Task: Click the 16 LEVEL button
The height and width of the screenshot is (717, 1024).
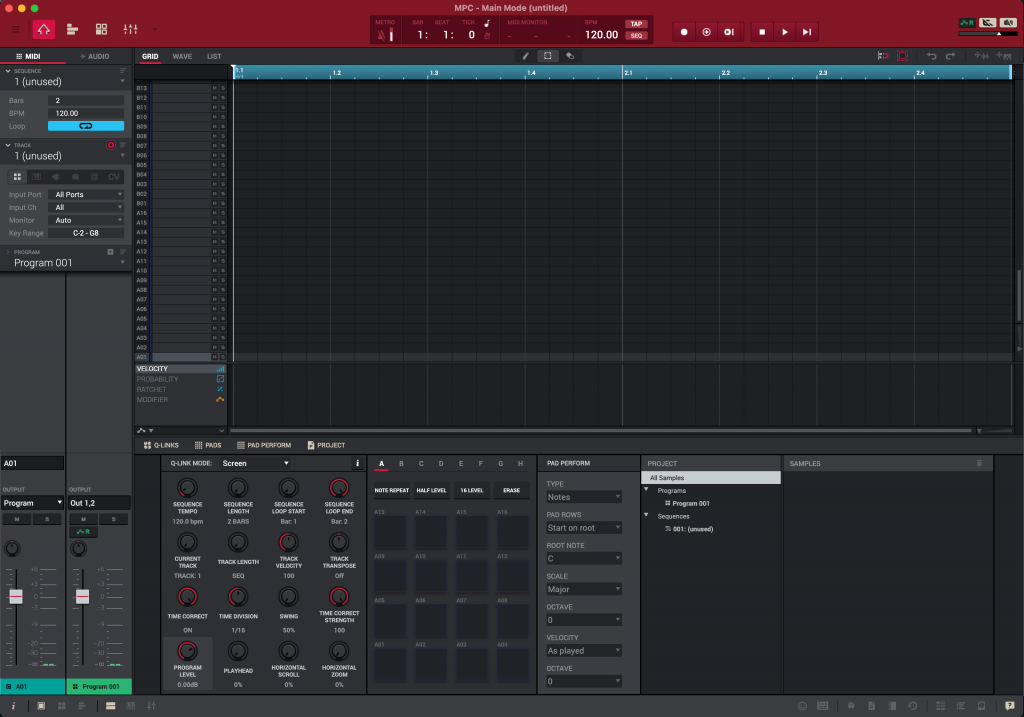Action: coord(471,490)
